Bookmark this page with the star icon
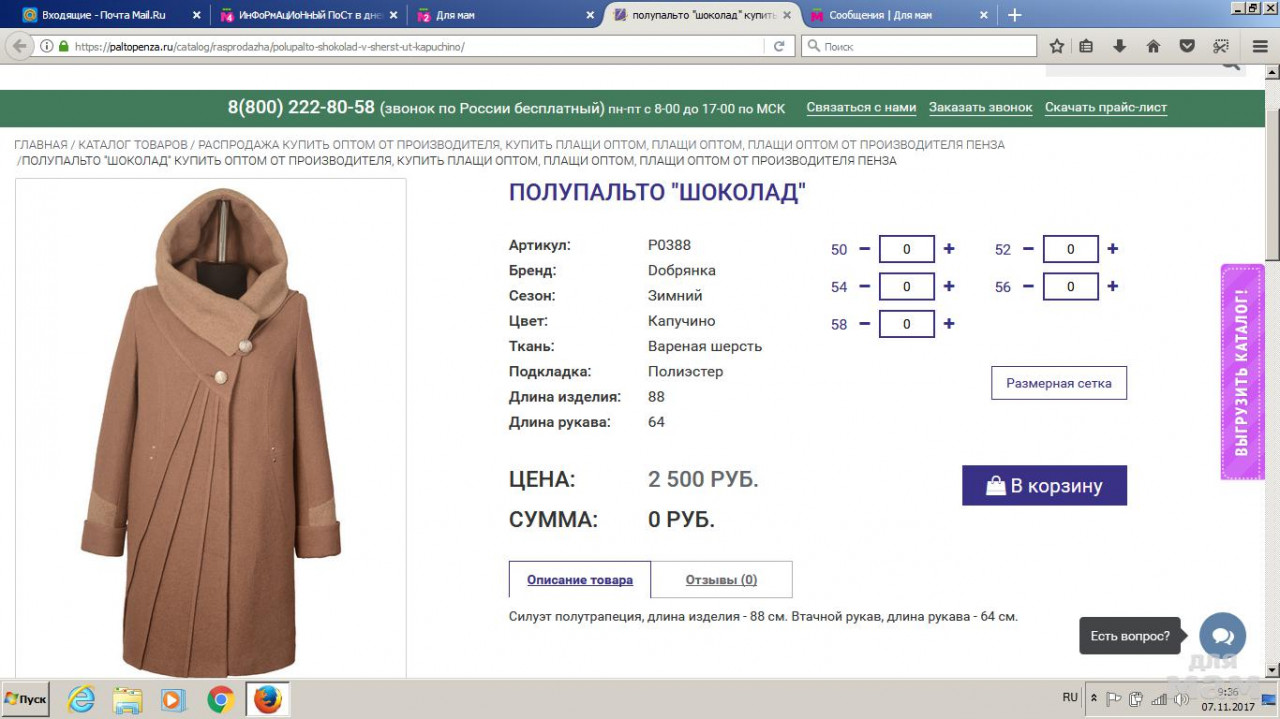The height and width of the screenshot is (719, 1280). (x=1057, y=46)
